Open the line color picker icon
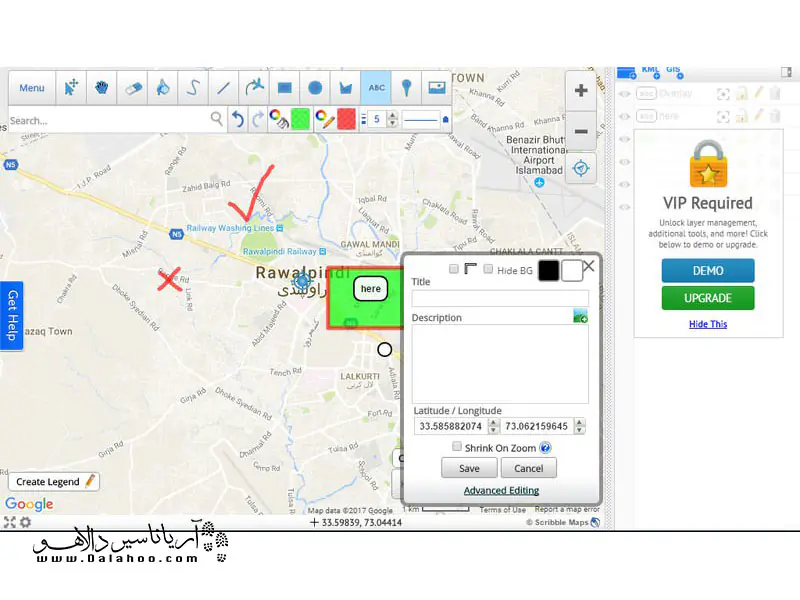800x600 pixels. (325, 119)
